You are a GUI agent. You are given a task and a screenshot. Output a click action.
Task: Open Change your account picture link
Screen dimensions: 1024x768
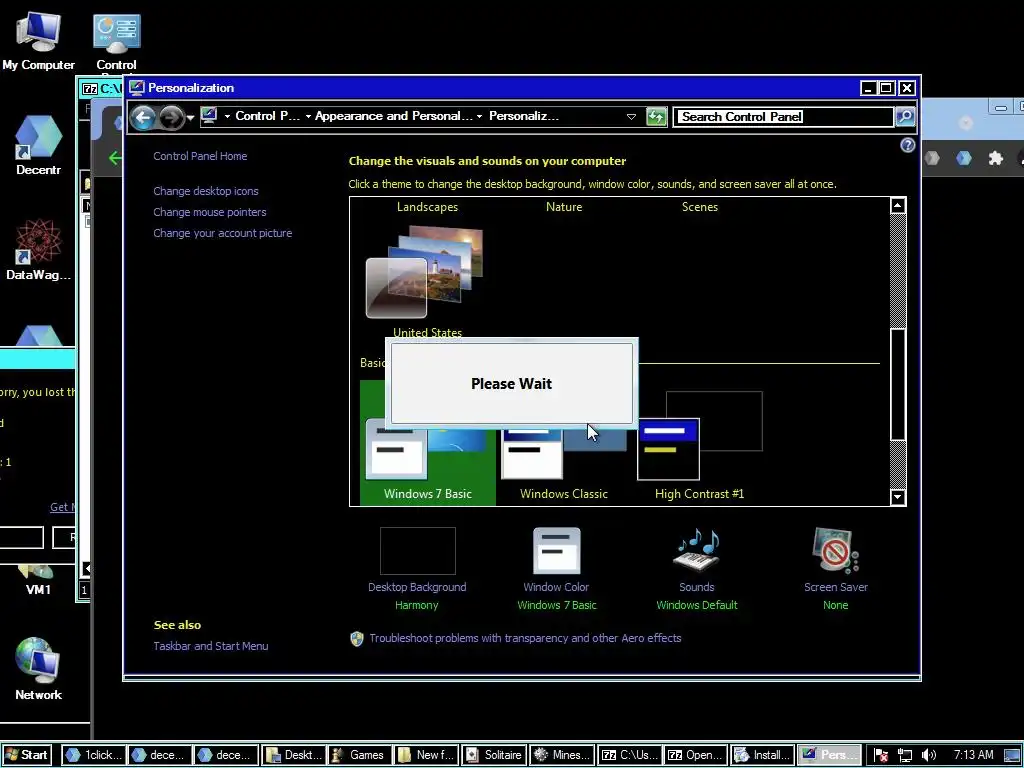[223, 233]
